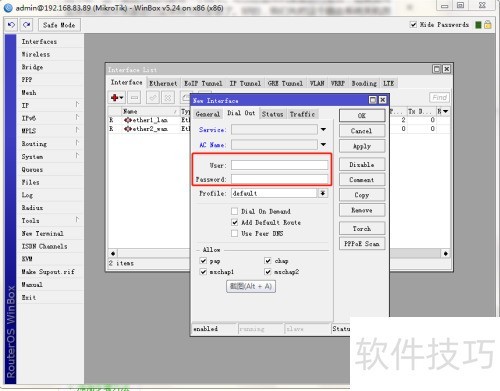Image resolution: width=500 pixels, height=391 pixels.
Task: Click the Disable button in the dialog
Action: point(362,165)
